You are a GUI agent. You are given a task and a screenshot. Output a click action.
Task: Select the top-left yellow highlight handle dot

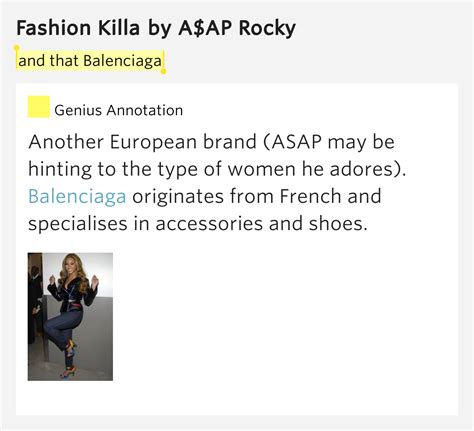(16, 48)
